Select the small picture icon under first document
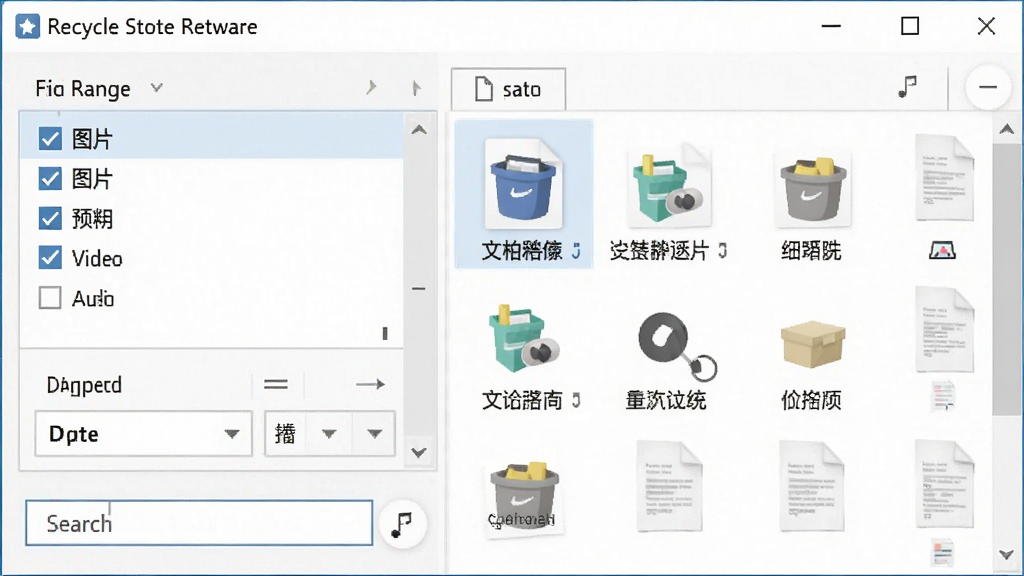This screenshot has height=576, width=1024. pyautogui.click(x=942, y=250)
